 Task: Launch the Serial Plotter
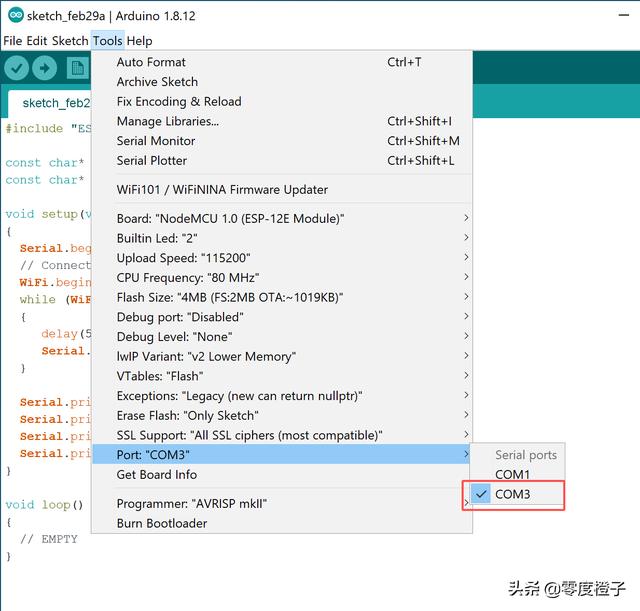(282, 160)
